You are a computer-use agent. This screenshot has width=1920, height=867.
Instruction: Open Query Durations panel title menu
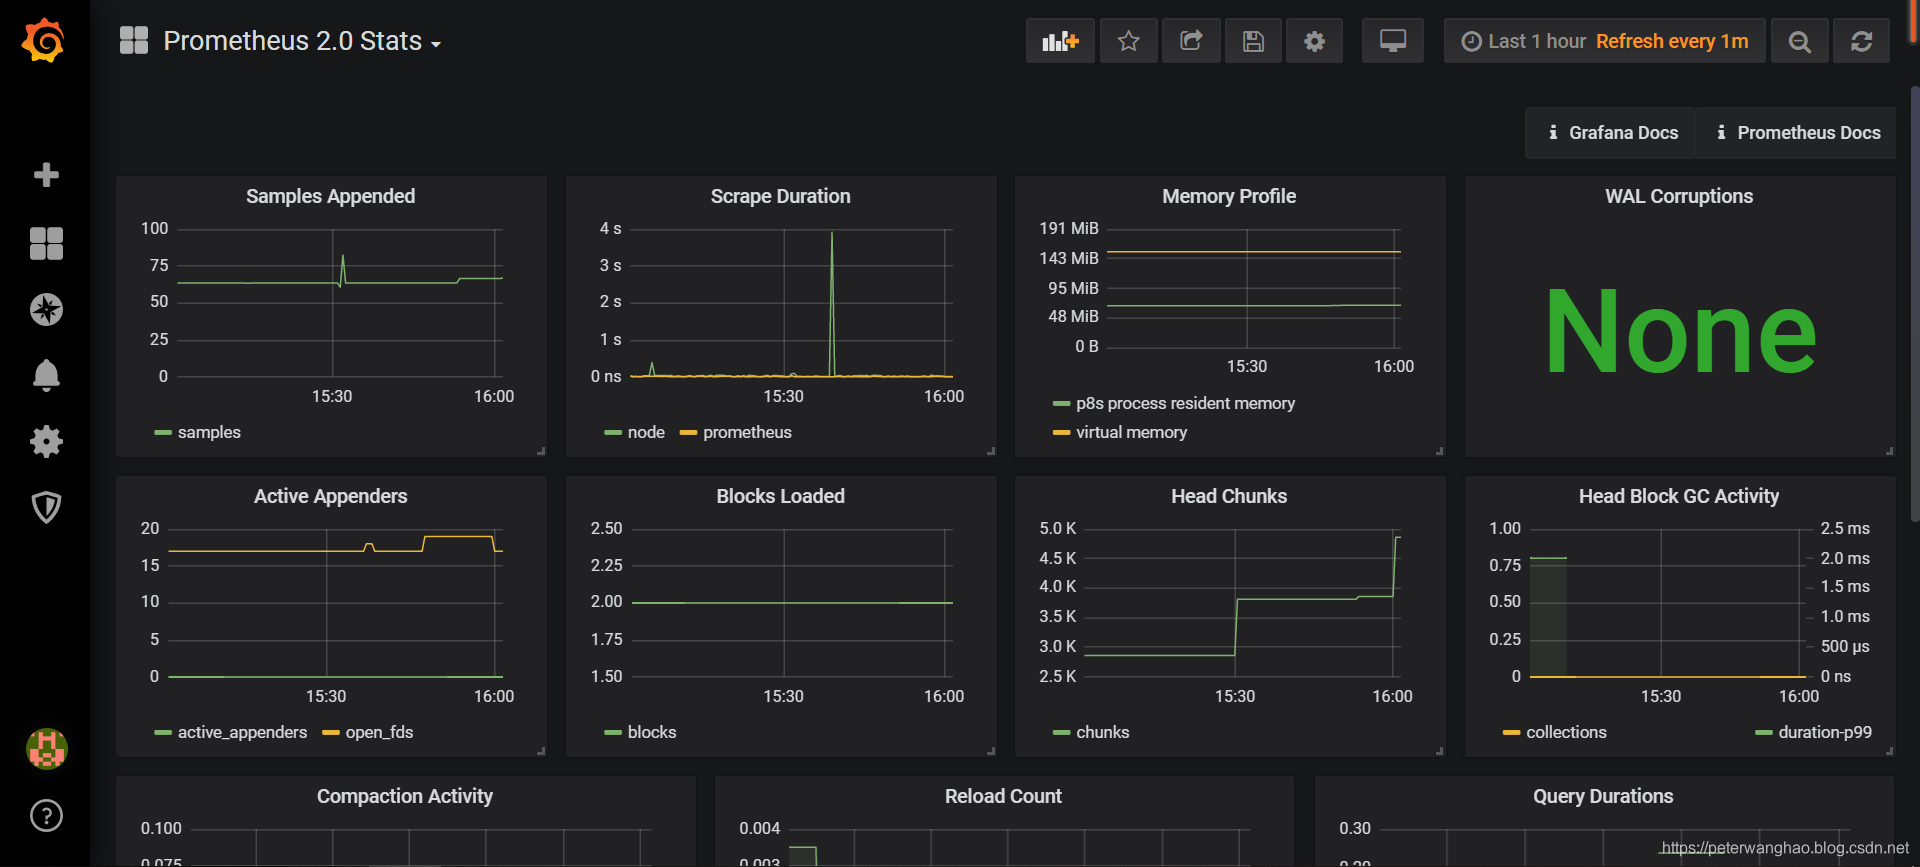tap(1603, 796)
